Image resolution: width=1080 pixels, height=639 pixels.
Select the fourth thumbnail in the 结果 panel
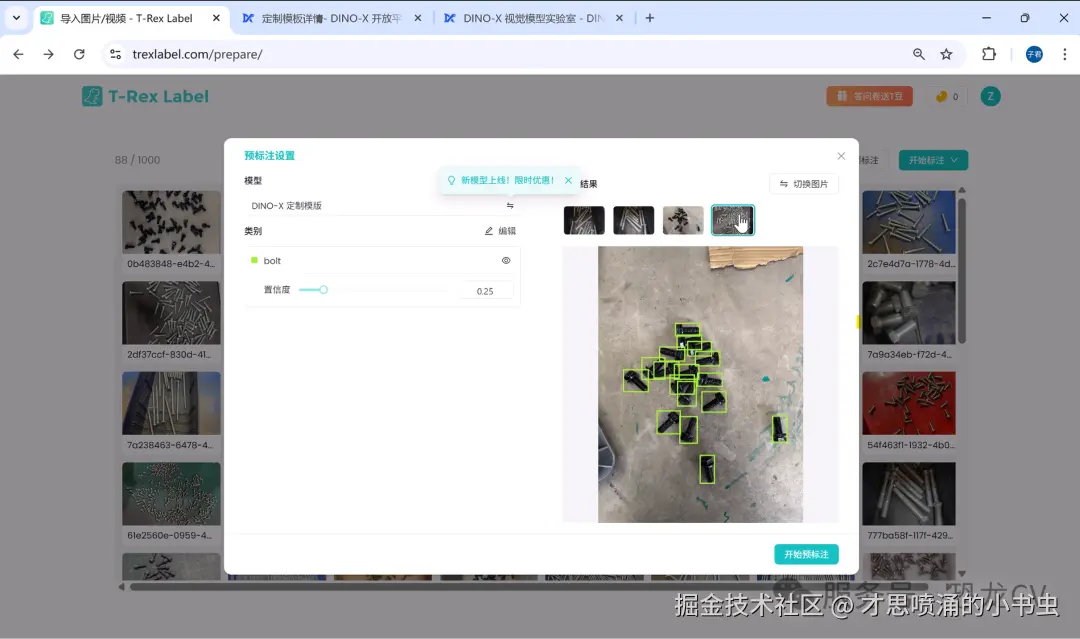(732, 219)
